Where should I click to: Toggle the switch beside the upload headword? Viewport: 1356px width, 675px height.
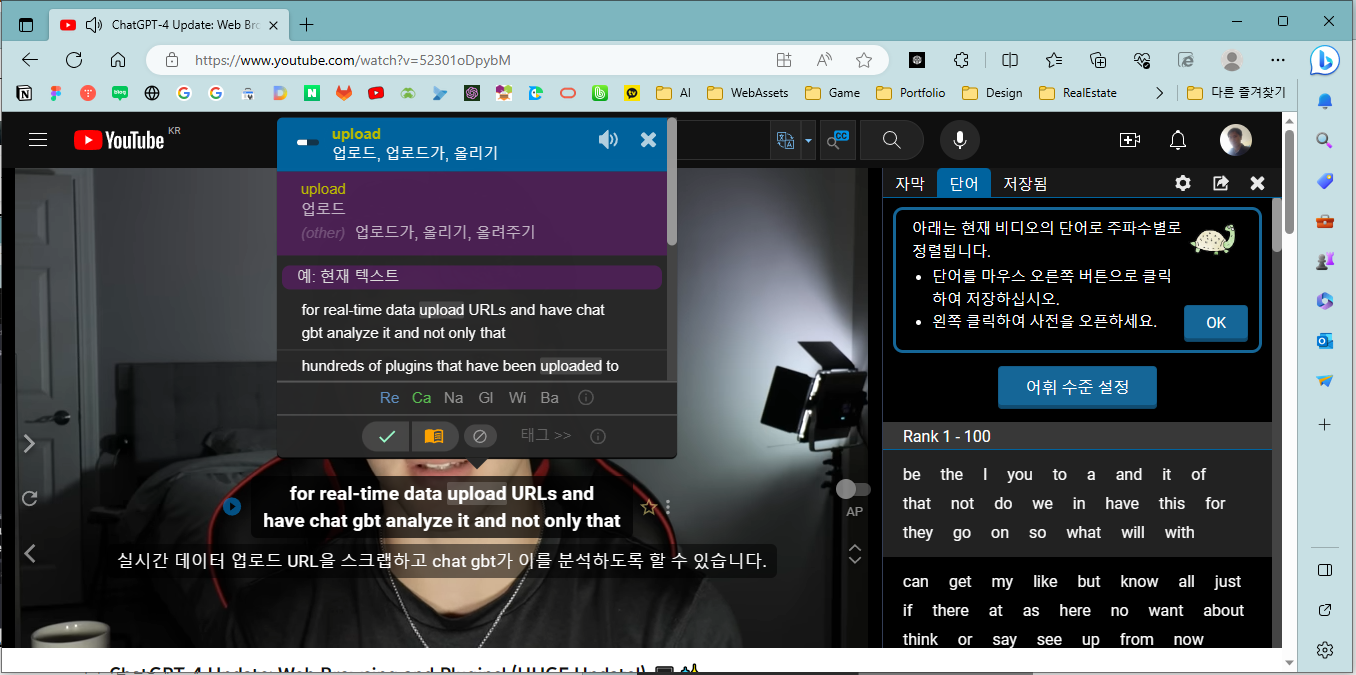coord(308,142)
